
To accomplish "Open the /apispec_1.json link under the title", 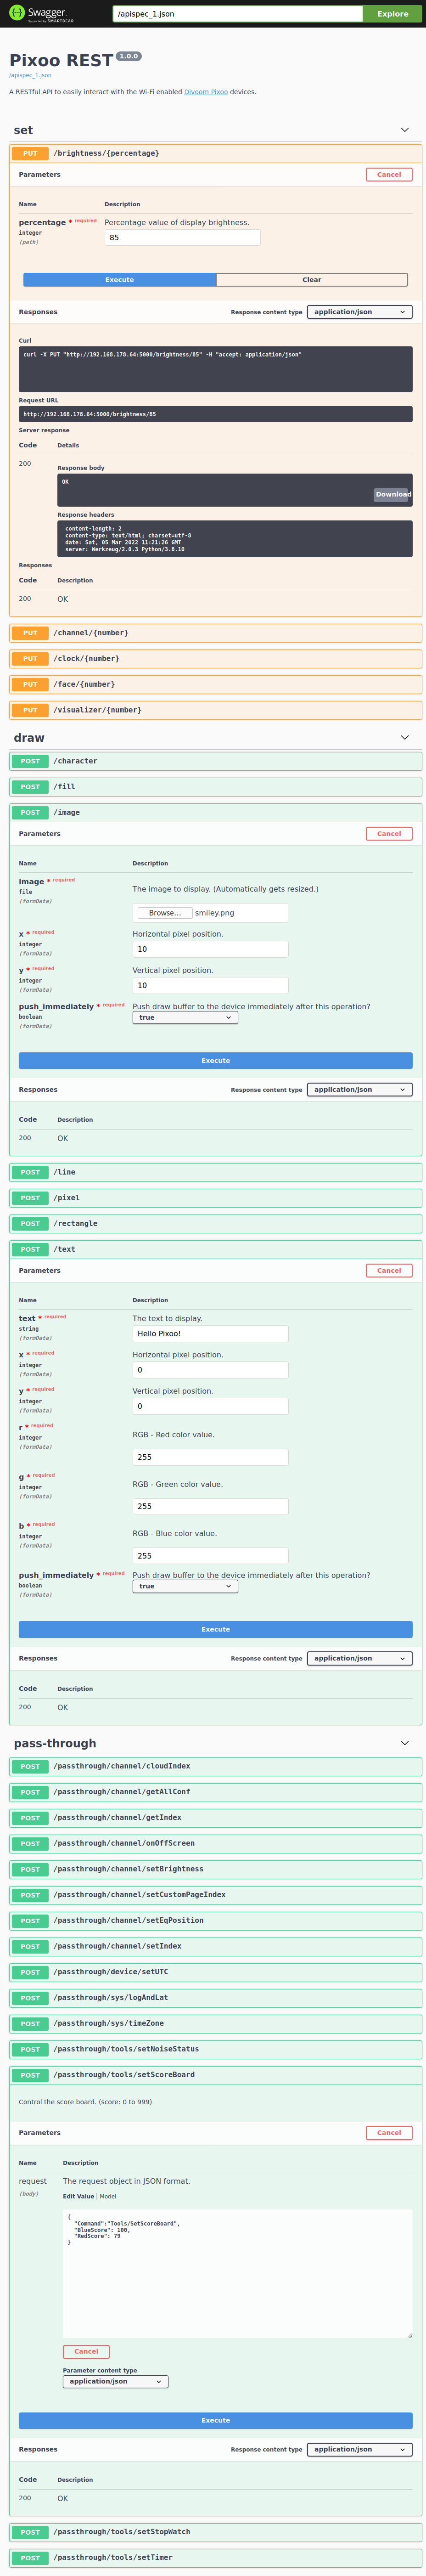I will 30,75.
